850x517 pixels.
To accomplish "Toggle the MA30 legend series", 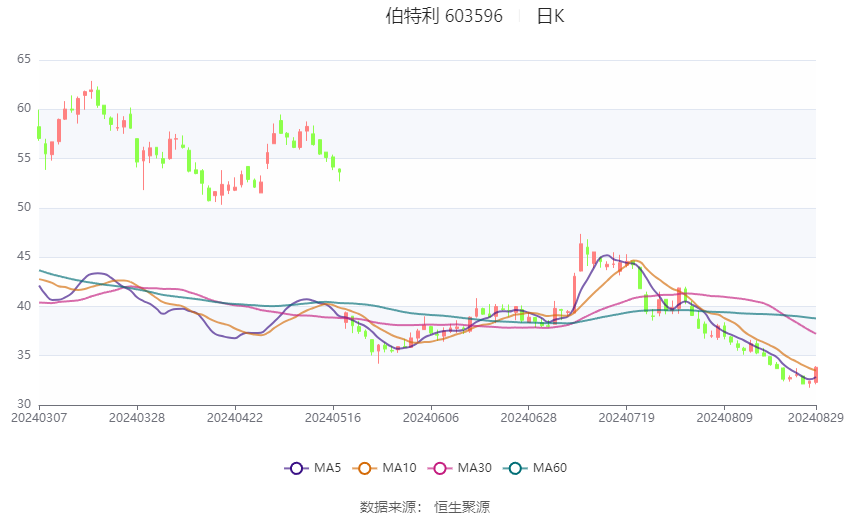I will [460, 468].
